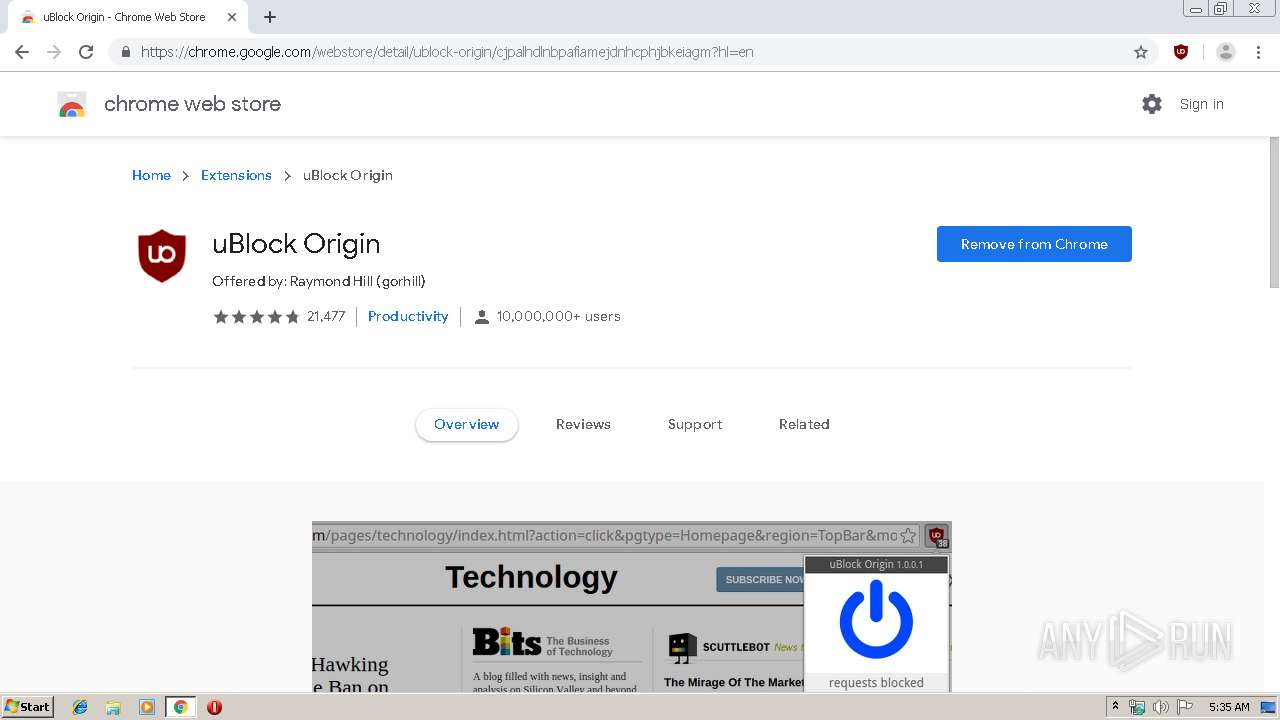Click the users person icon

(481, 317)
